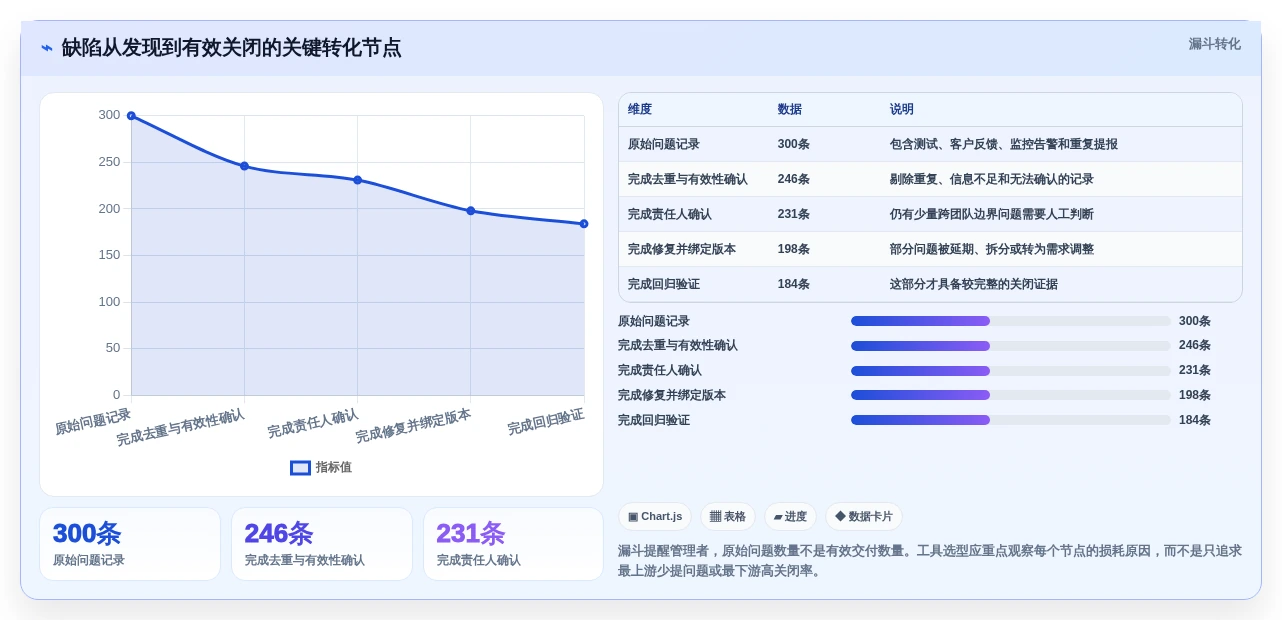The width and height of the screenshot is (1282, 620).
Task: Click the chart data point for 完成修复并绑定版本
Action: (x=470, y=211)
